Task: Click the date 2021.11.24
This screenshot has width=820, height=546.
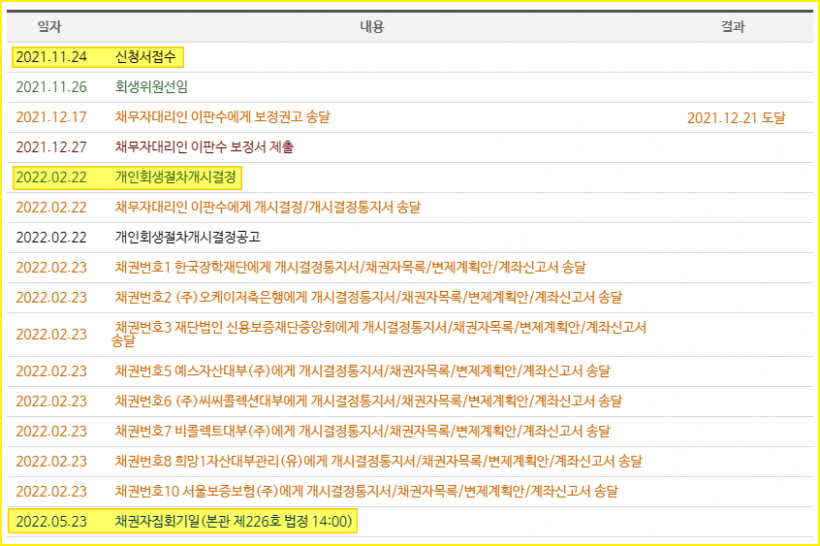Action: click(51, 57)
